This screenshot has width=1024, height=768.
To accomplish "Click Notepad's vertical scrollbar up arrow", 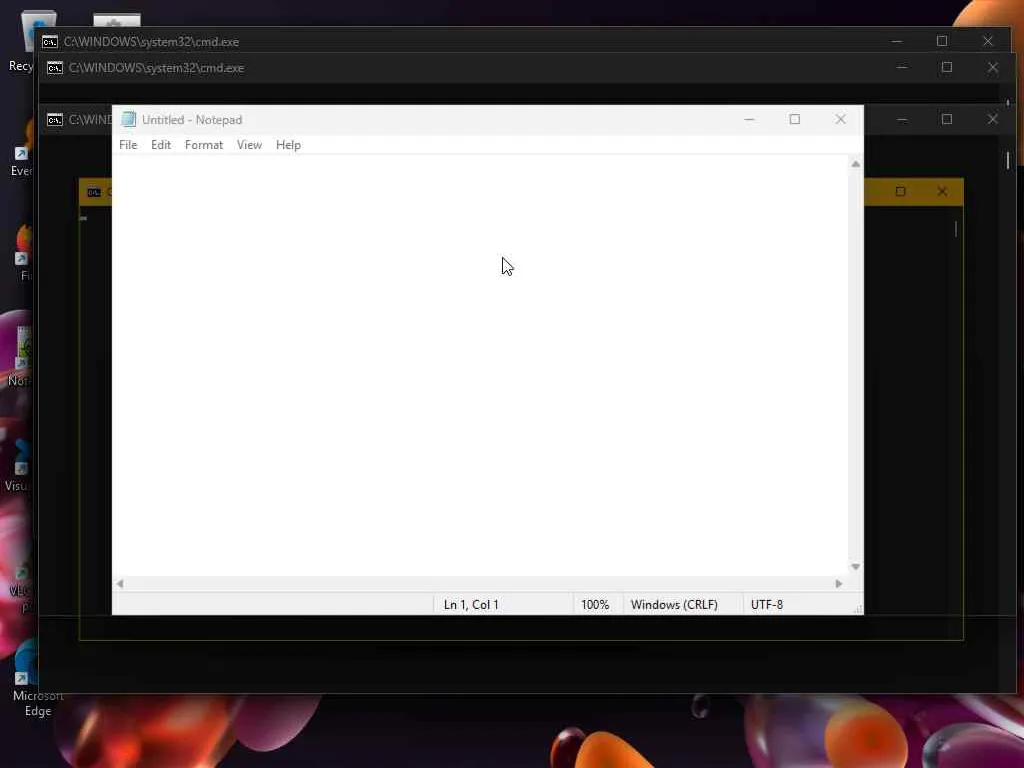I will [x=856, y=164].
